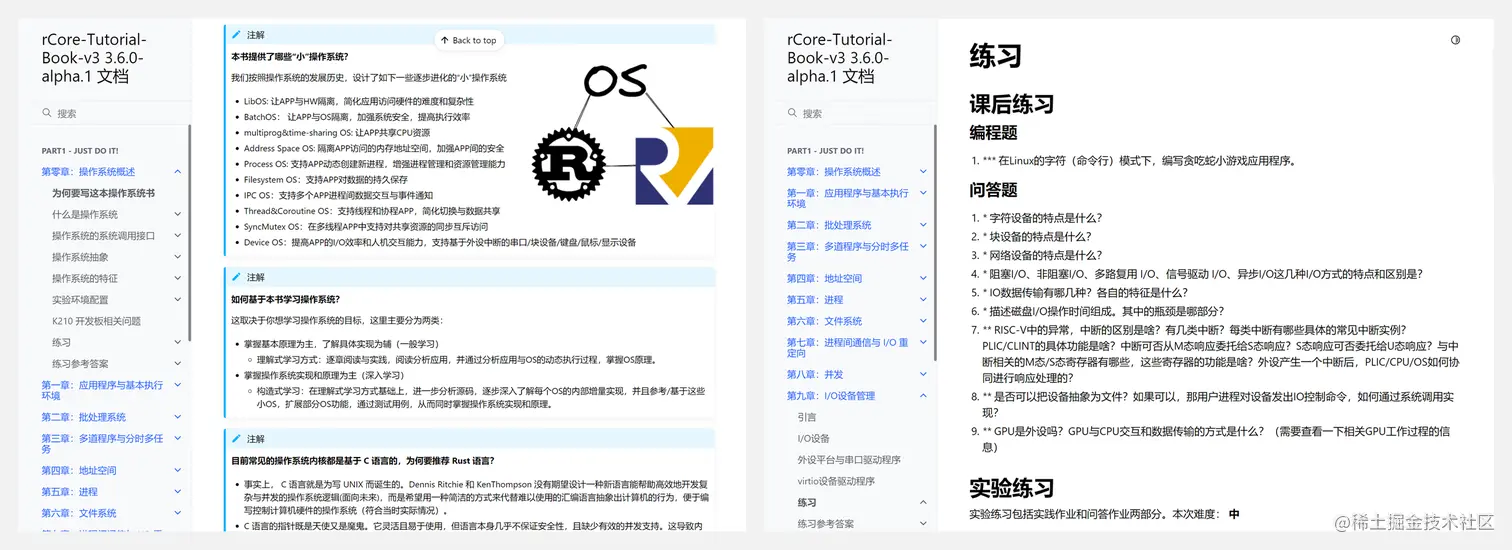Click the search magnifier icon in left window
1512x550 pixels.
(47, 114)
